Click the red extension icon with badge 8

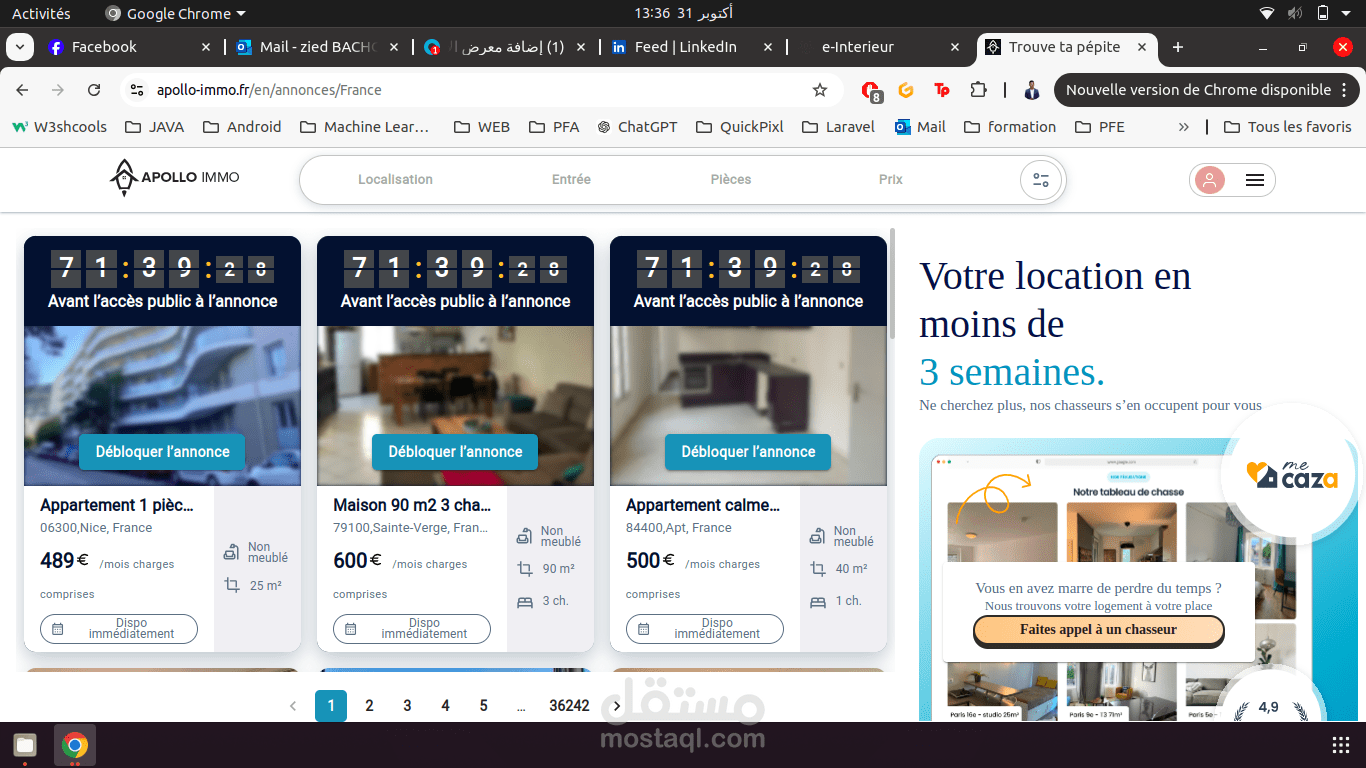871,91
